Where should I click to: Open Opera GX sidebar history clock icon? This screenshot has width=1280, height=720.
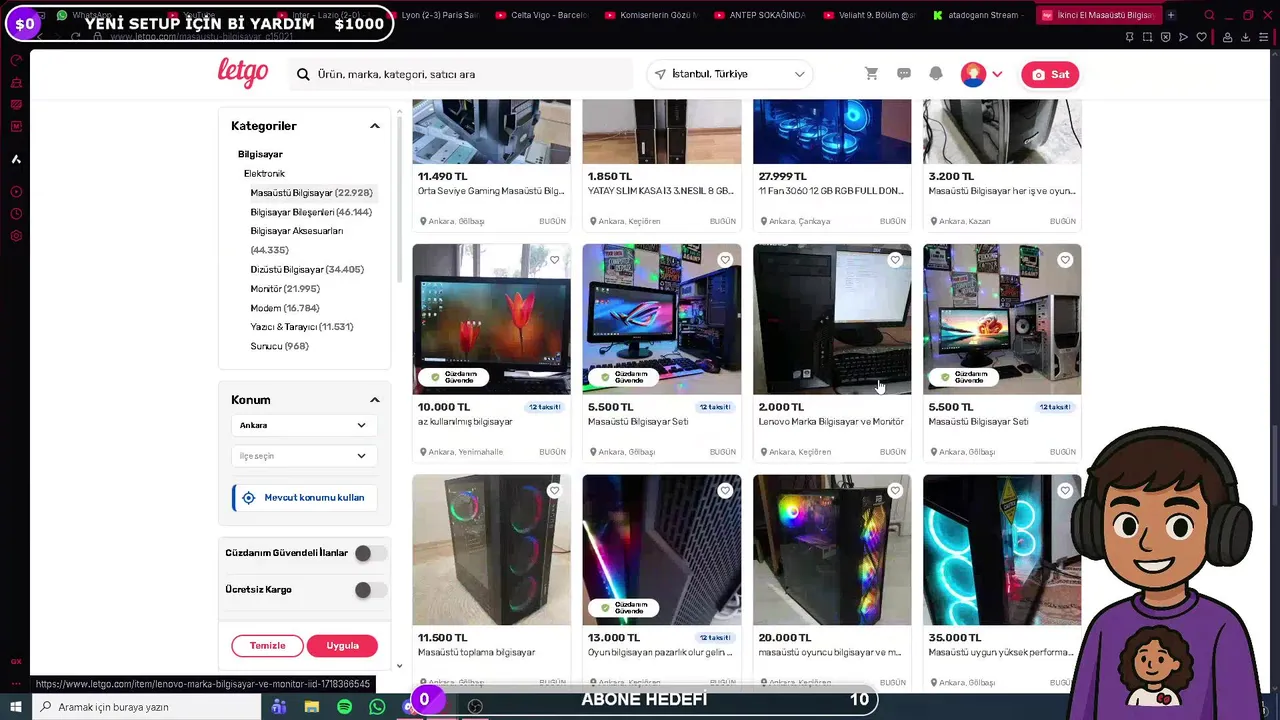click(x=16, y=214)
